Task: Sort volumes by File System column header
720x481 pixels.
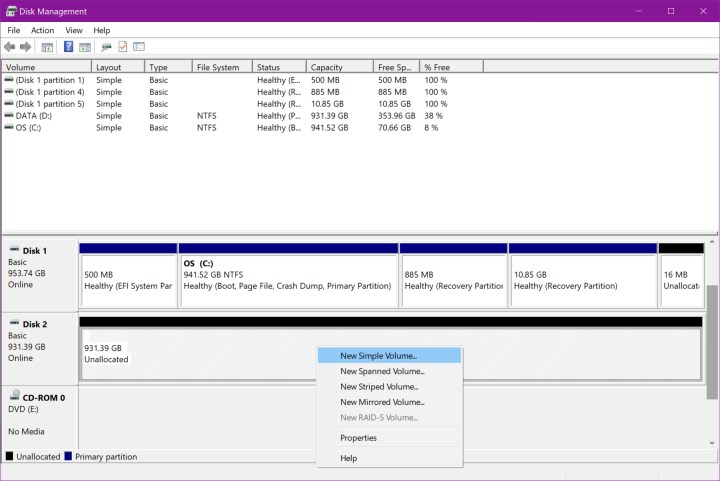Action: click(x=218, y=67)
